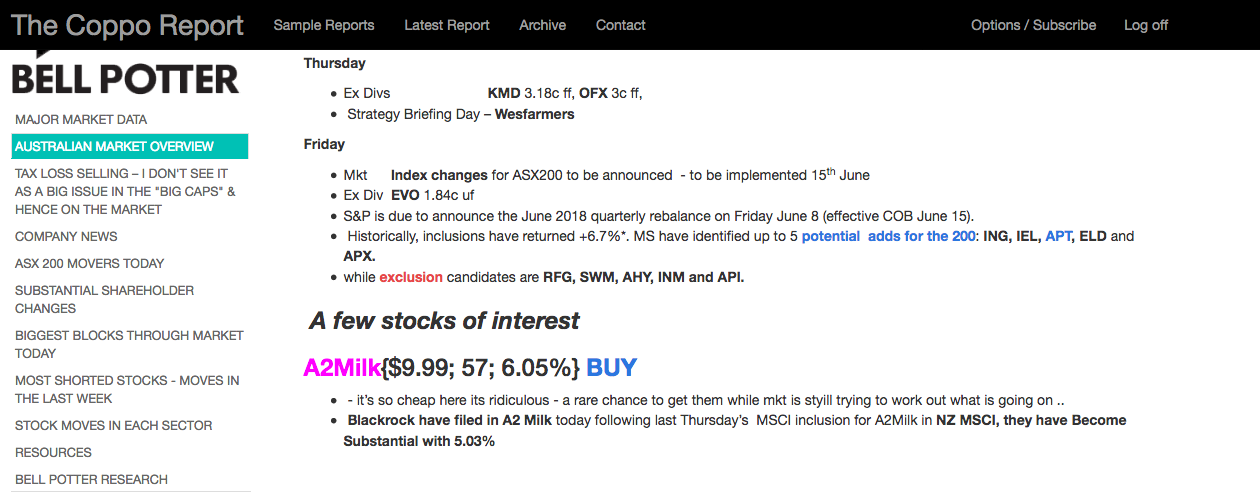
Task: Select the Contact nav link
Action: click(621, 25)
